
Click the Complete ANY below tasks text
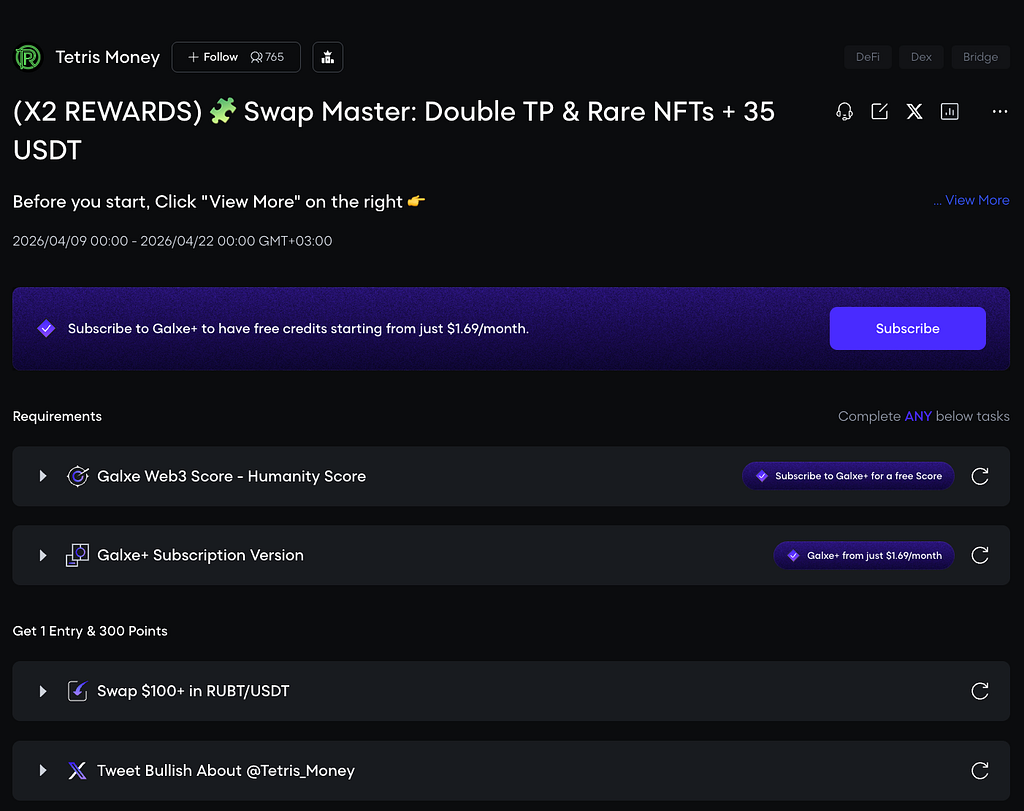pyautogui.click(x=923, y=416)
